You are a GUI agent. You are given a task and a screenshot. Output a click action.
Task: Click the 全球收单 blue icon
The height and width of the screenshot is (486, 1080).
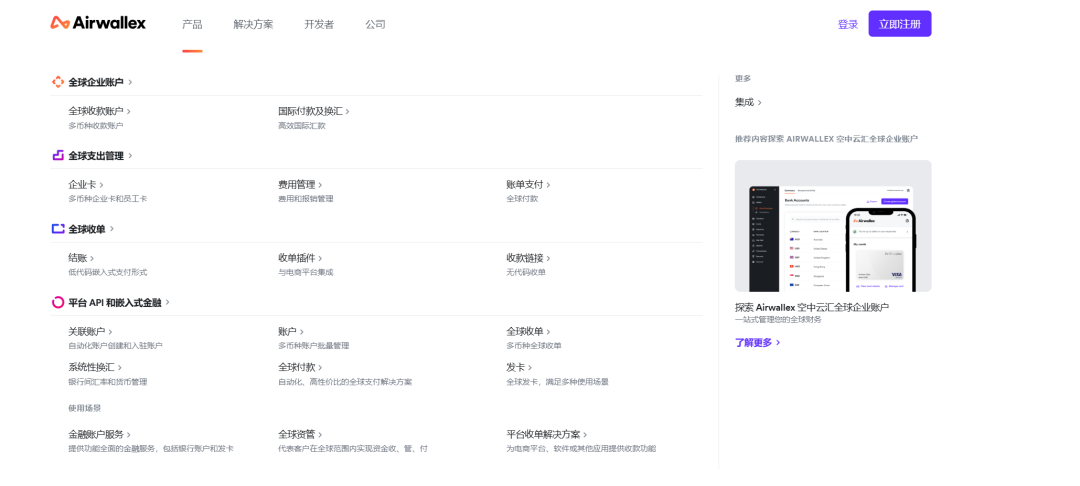tap(58, 229)
